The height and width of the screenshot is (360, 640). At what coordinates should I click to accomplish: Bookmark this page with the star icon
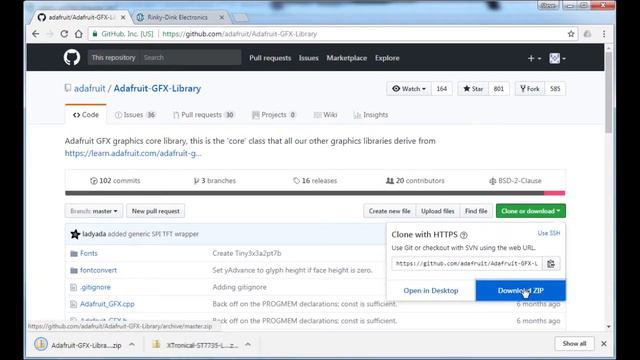point(571,34)
